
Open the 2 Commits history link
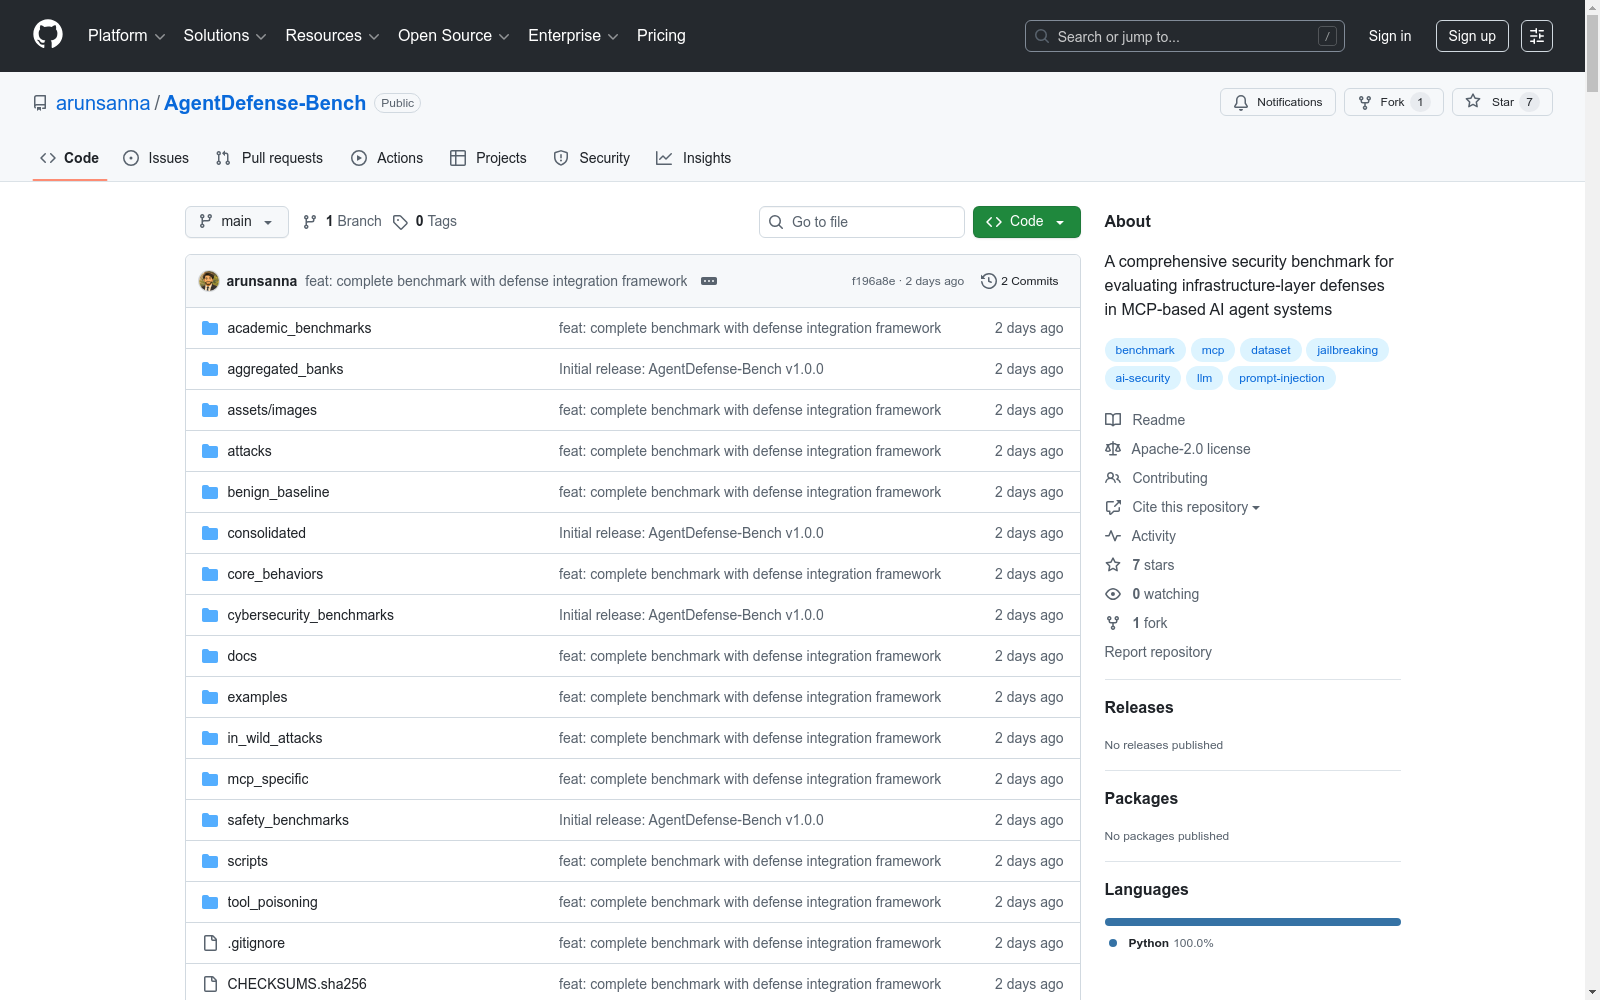pyautogui.click(x=1020, y=281)
